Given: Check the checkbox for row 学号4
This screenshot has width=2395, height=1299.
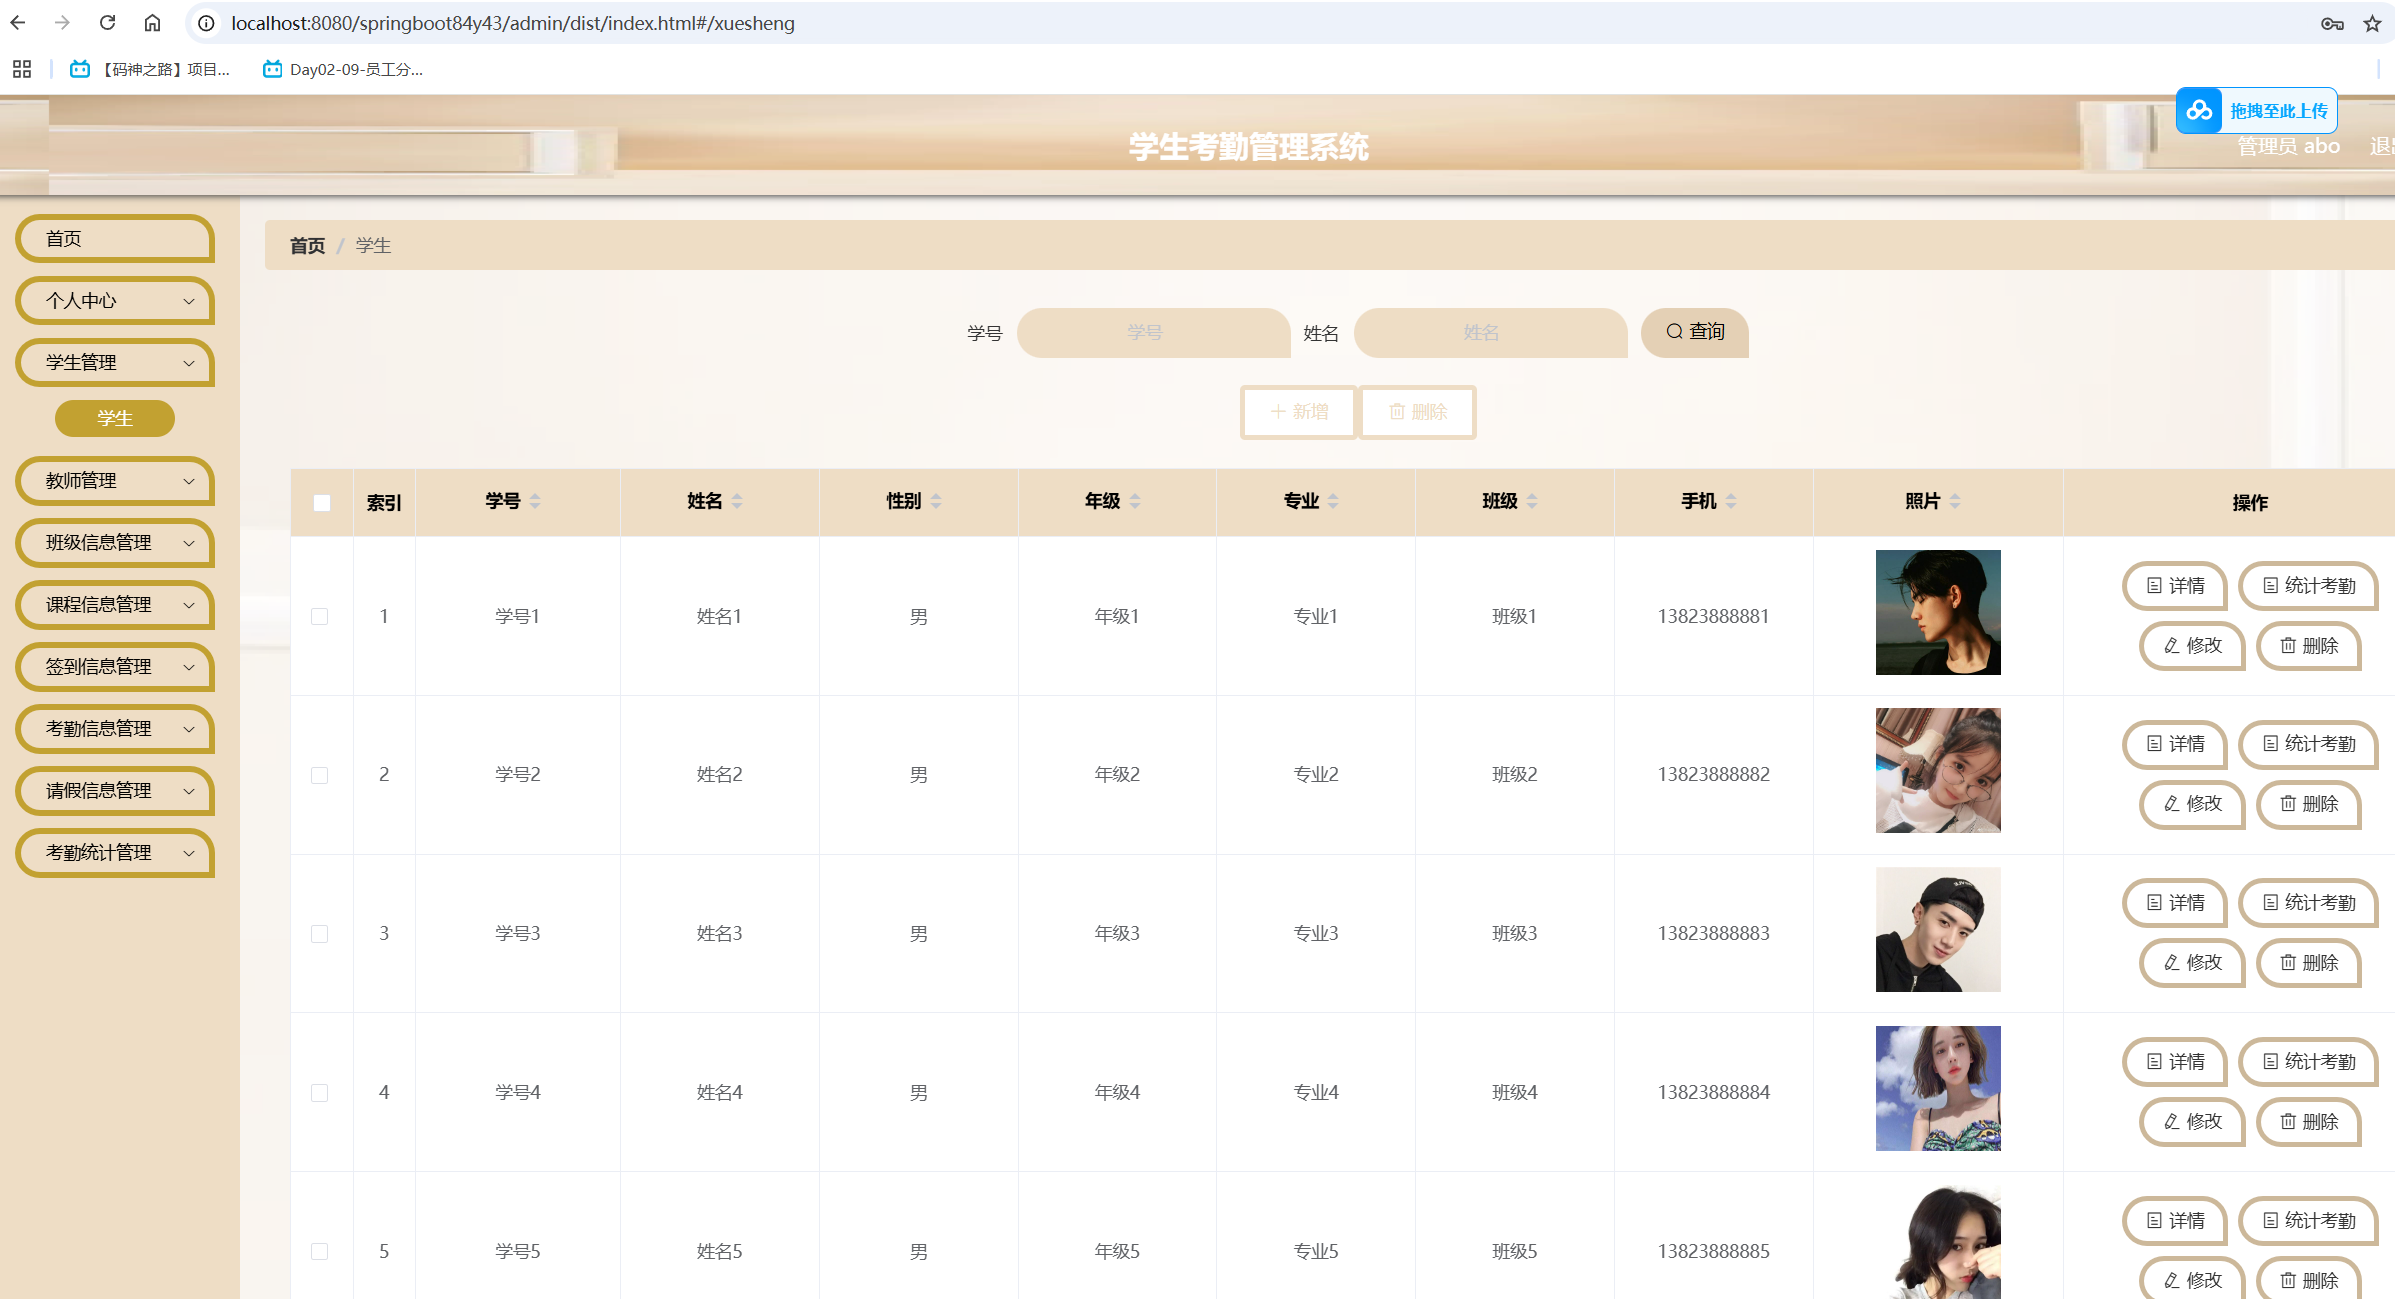Looking at the screenshot, I should pos(320,1093).
